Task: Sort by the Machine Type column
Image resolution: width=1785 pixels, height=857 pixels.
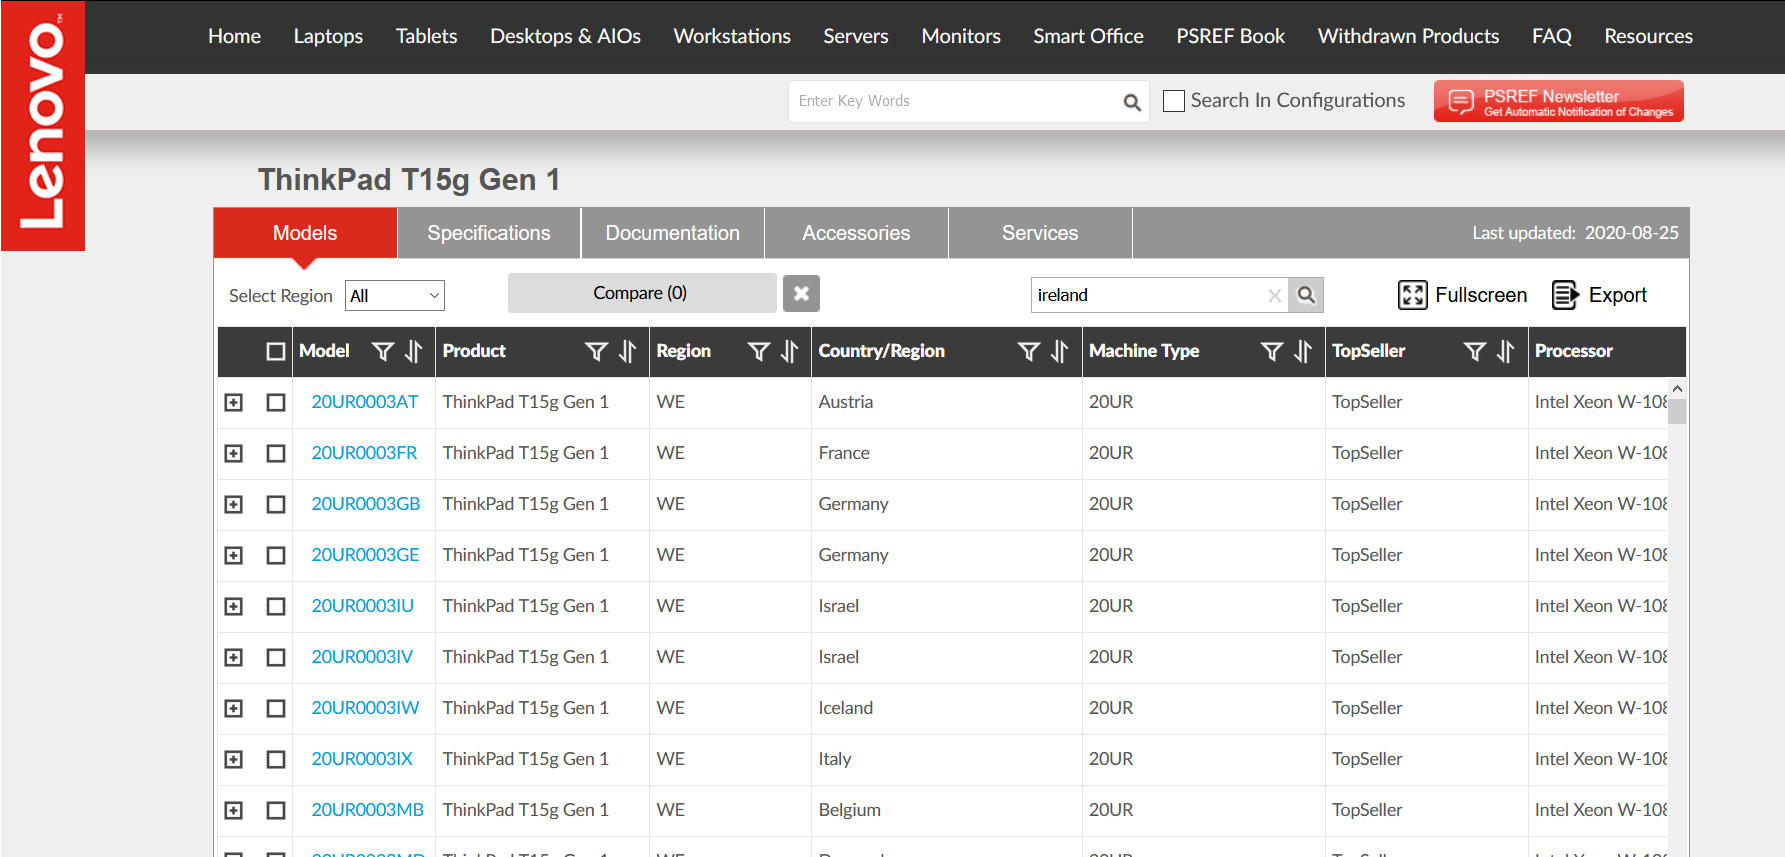Action: pos(1302,352)
